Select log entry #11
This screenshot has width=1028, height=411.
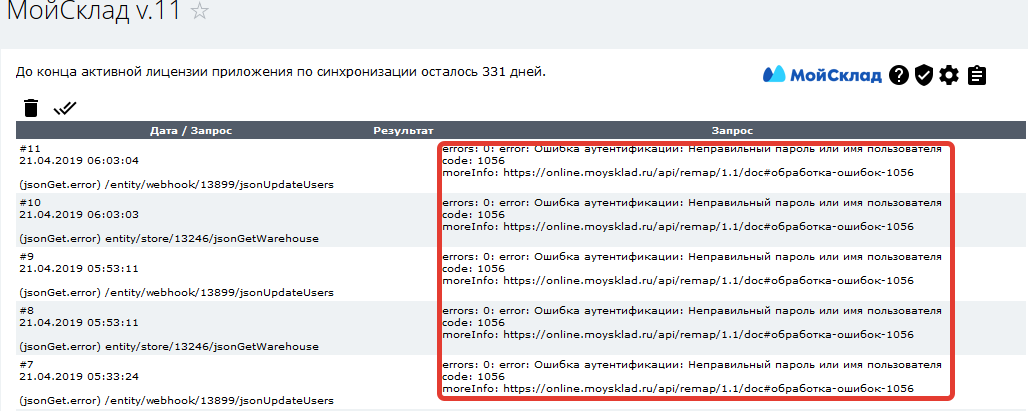(x=30, y=148)
